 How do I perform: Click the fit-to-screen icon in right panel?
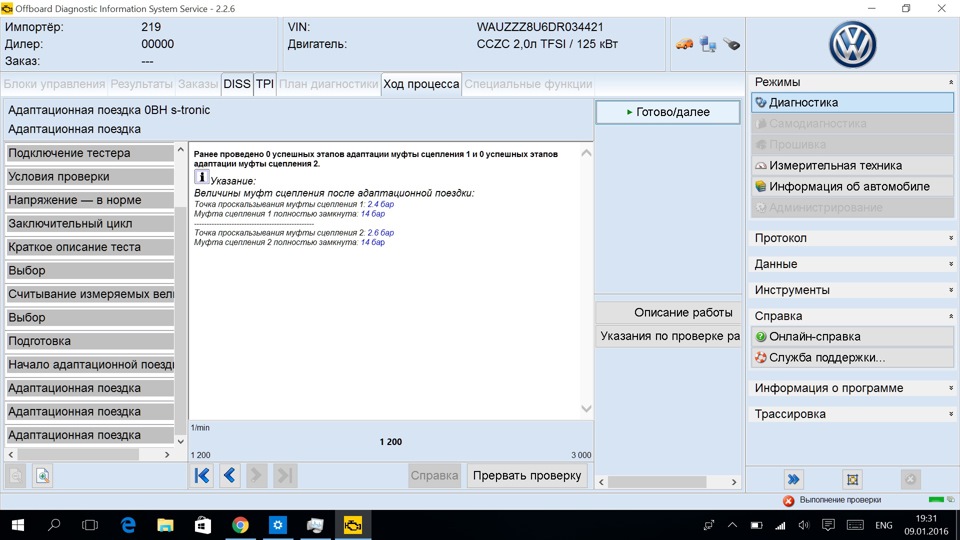click(852, 479)
